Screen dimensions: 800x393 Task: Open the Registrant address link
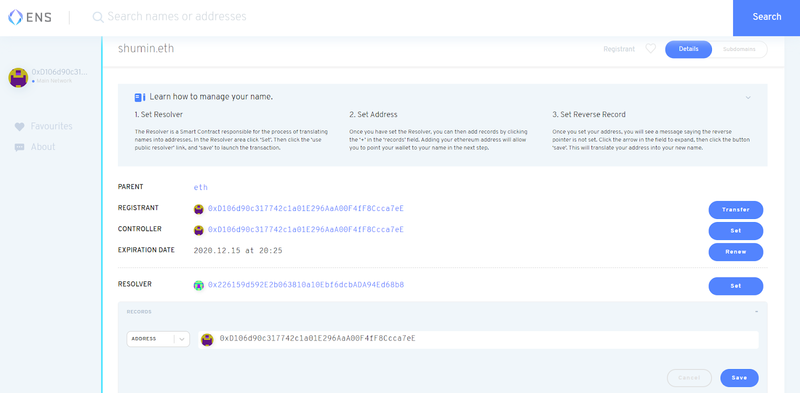[x=306, y=209]
